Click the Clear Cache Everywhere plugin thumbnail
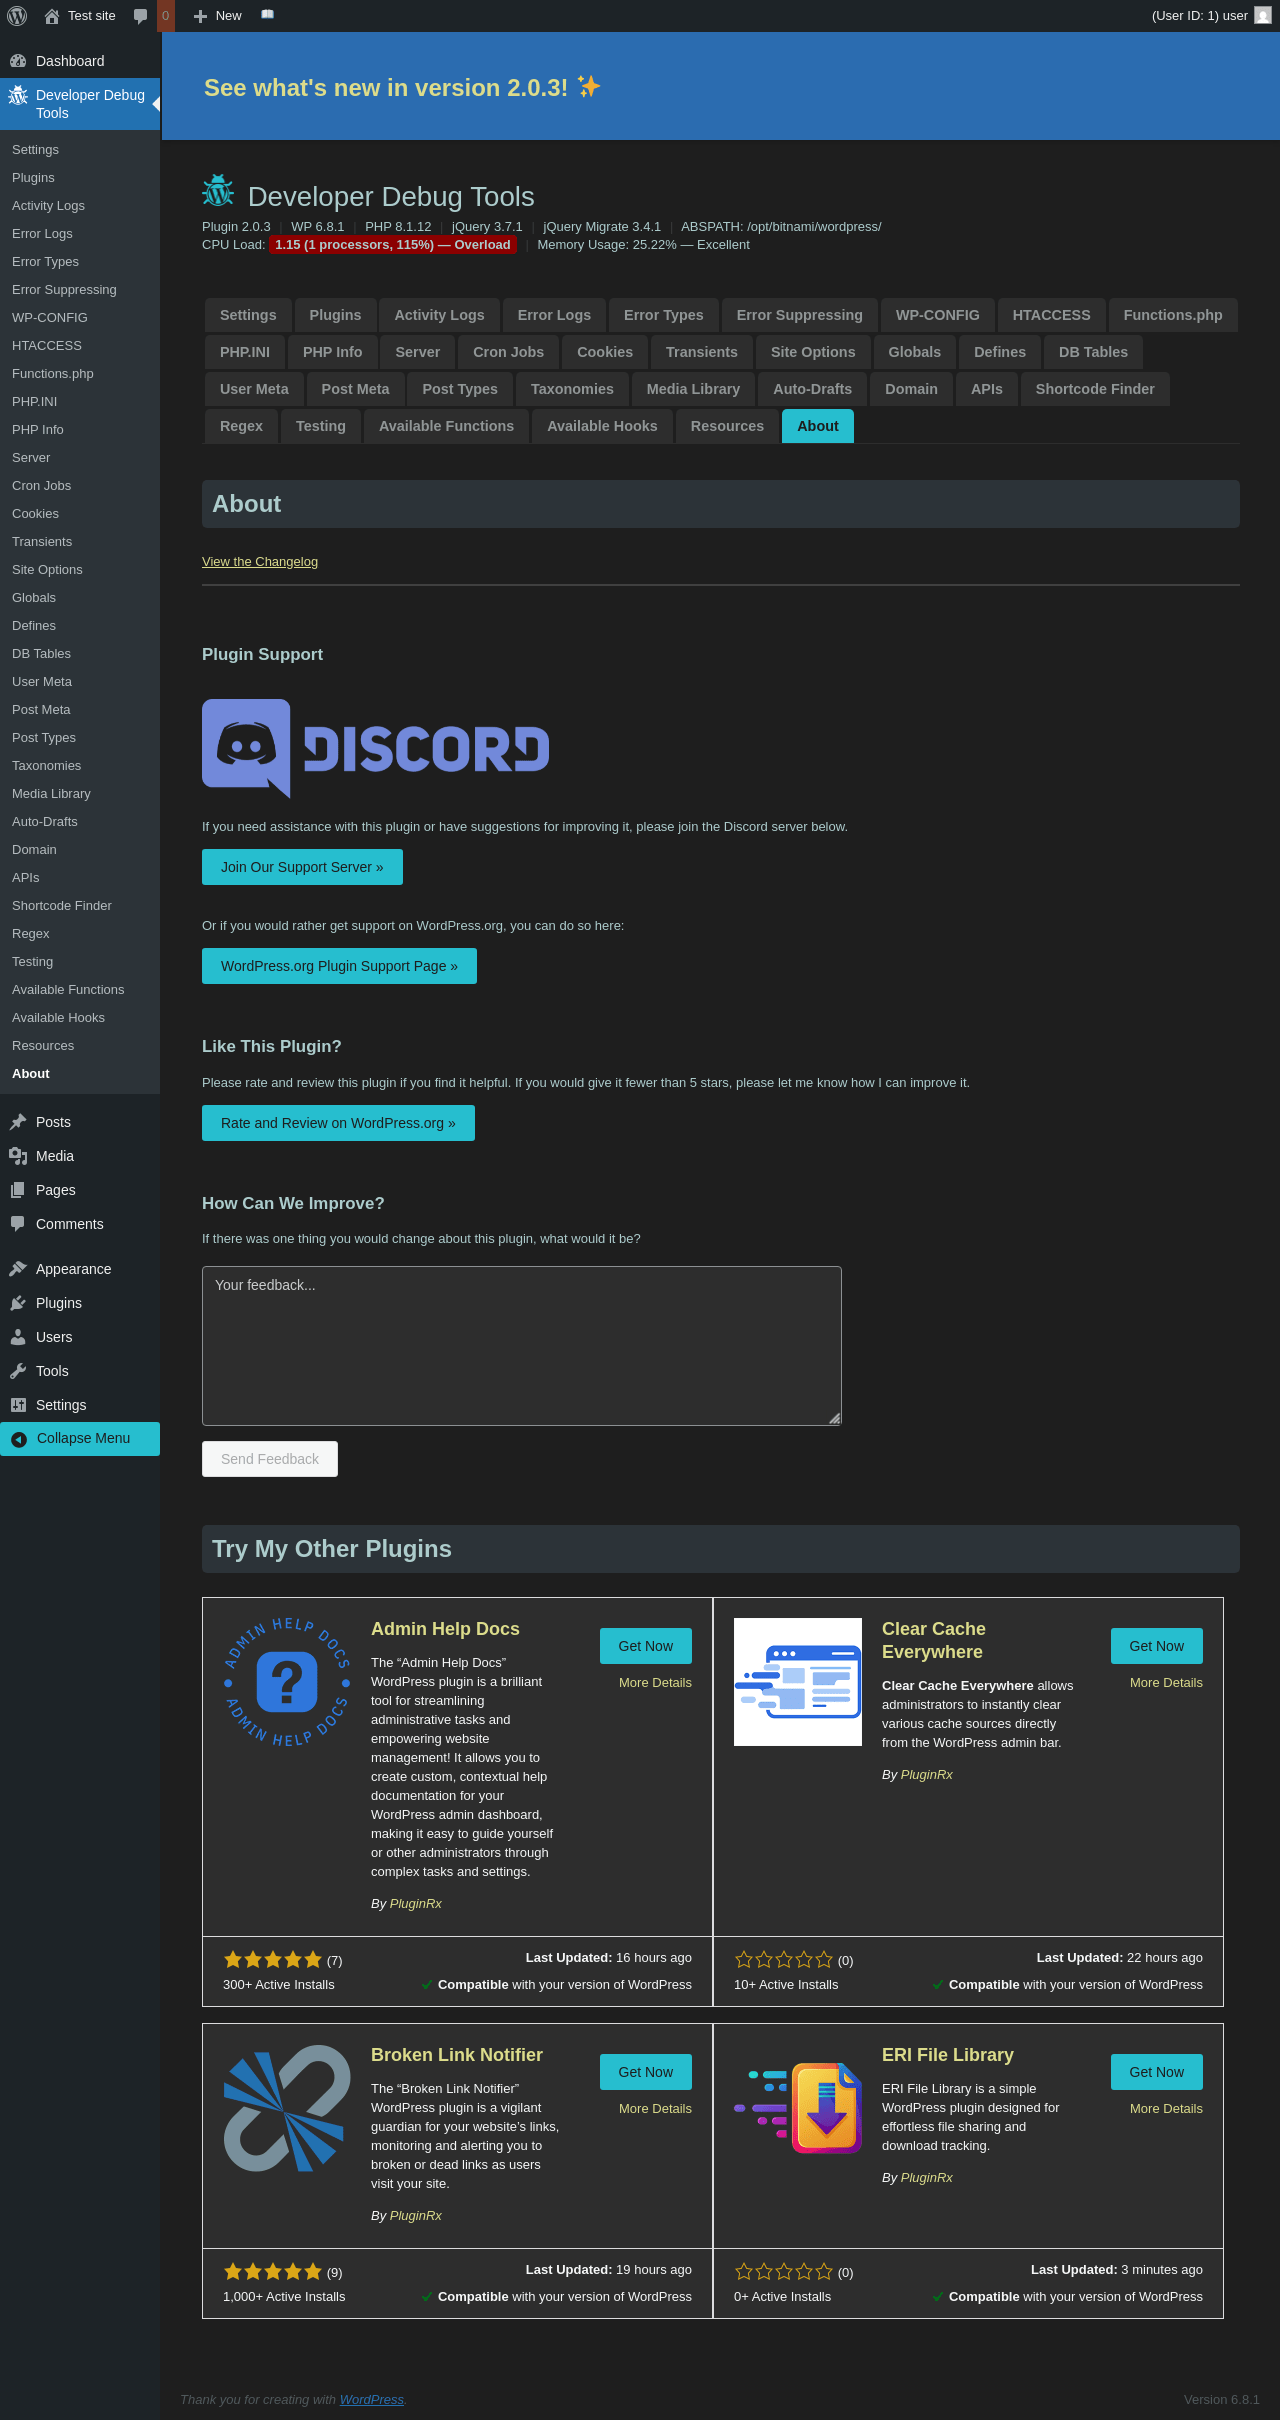Image resolution: width=1280 pixels, height=2420 pixels. pyautogui.click(x=798, y=1682)
